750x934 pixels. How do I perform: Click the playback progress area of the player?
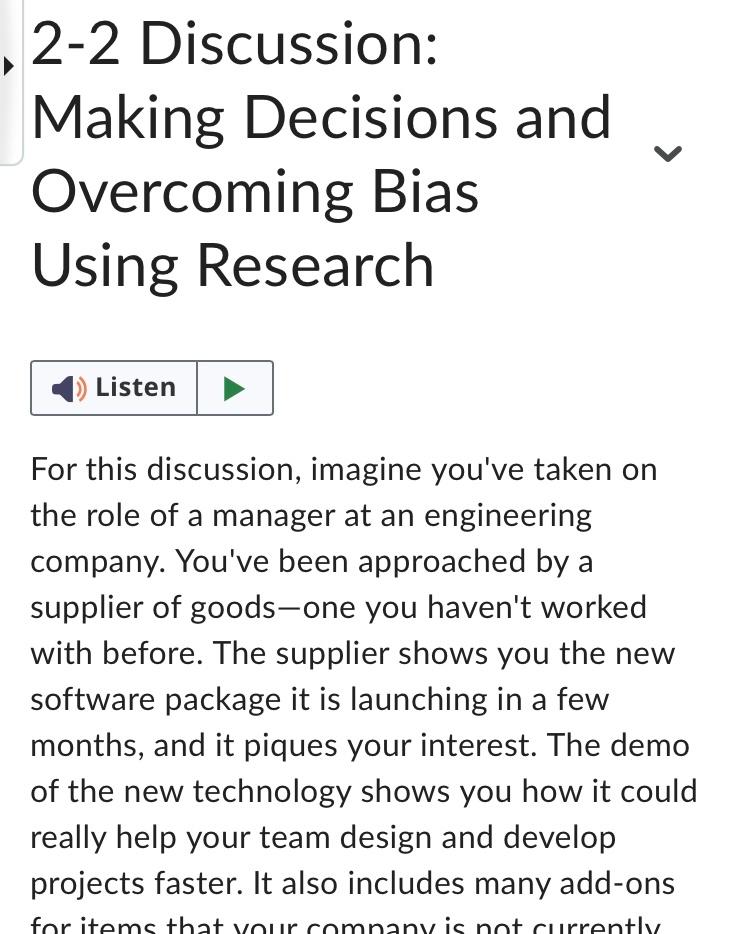point(235,387)
